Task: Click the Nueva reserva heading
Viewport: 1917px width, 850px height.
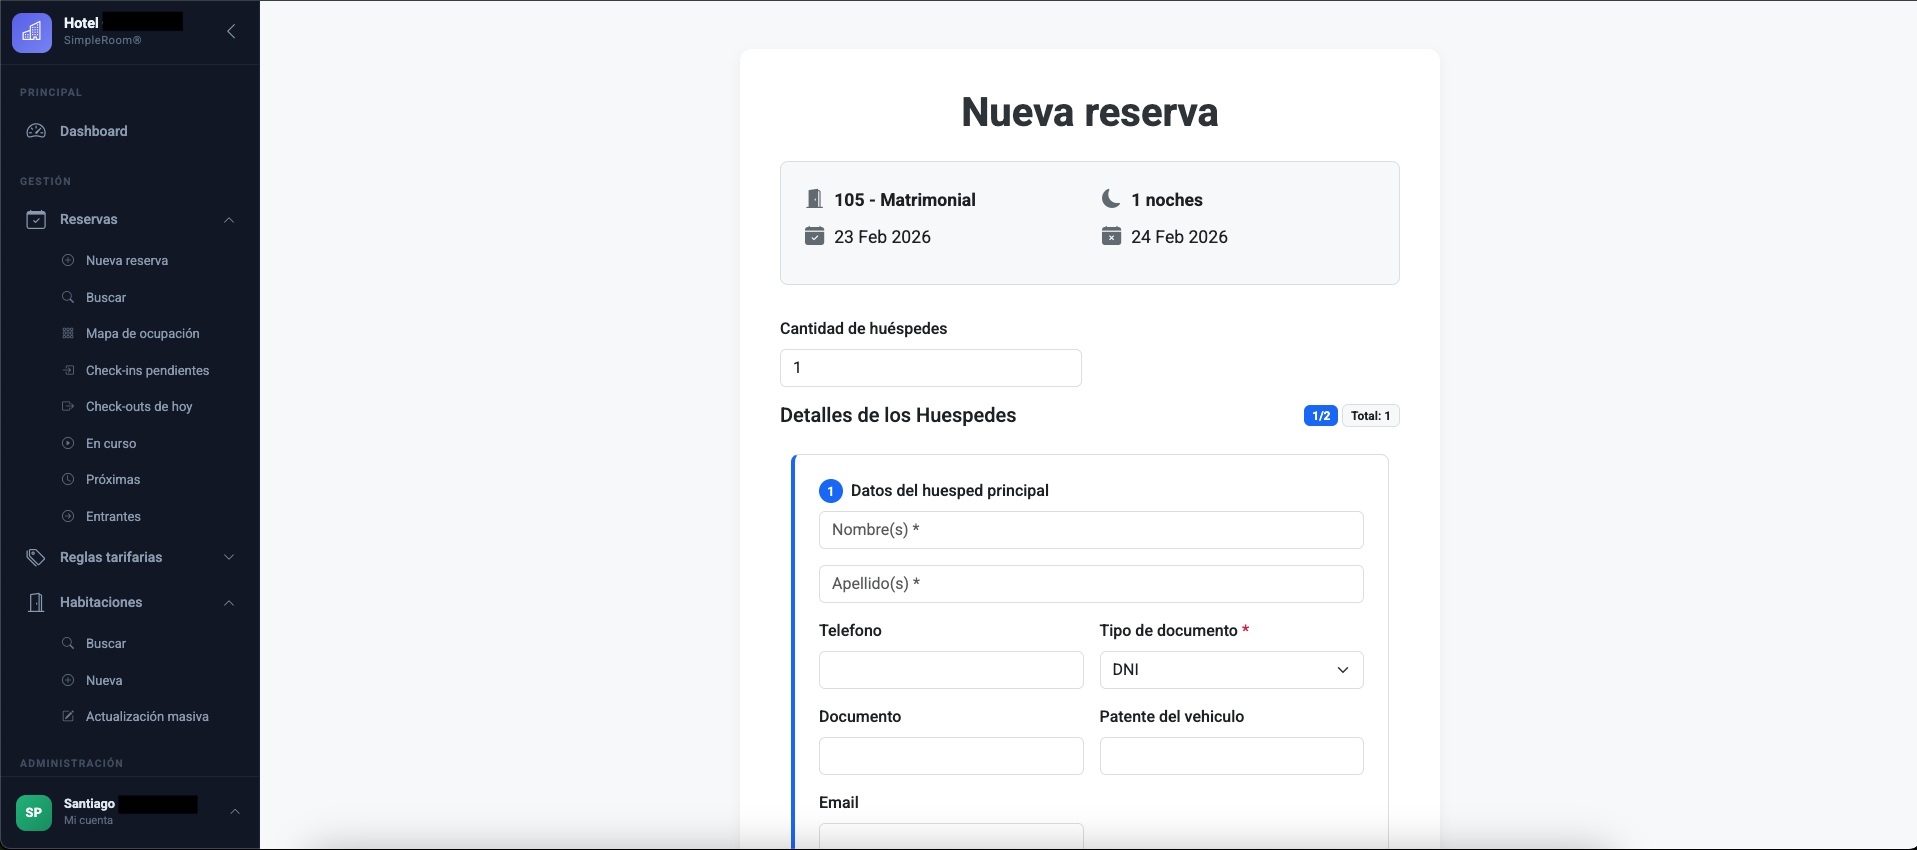Action: [1089, 112]
